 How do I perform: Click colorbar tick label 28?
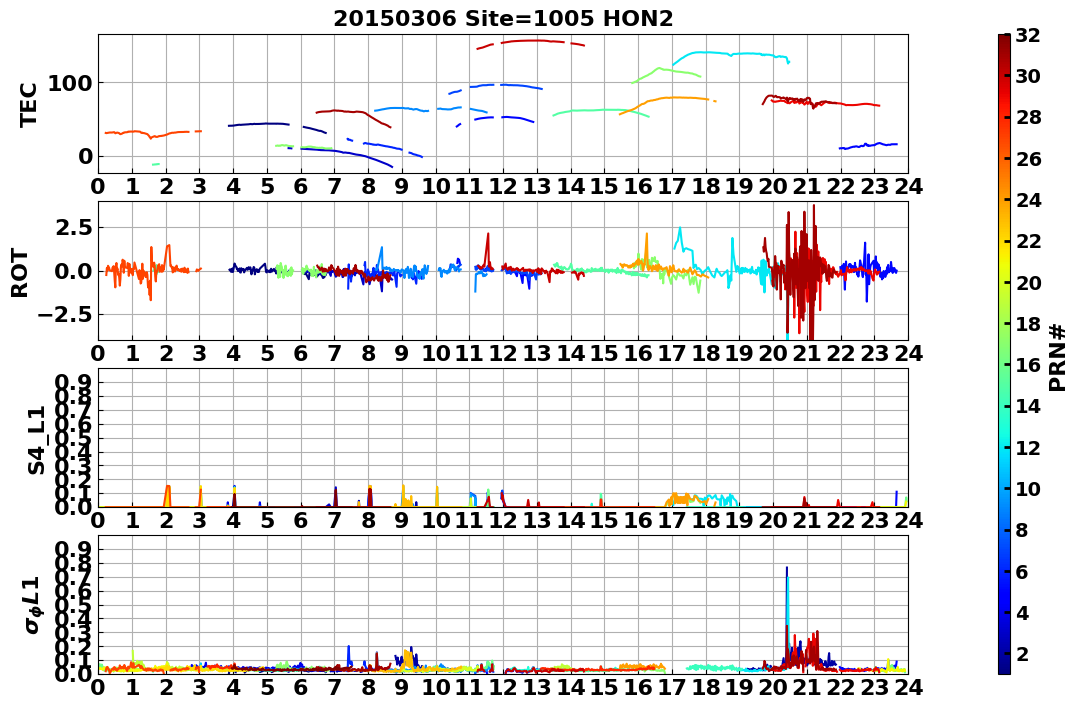point(1028,117)
